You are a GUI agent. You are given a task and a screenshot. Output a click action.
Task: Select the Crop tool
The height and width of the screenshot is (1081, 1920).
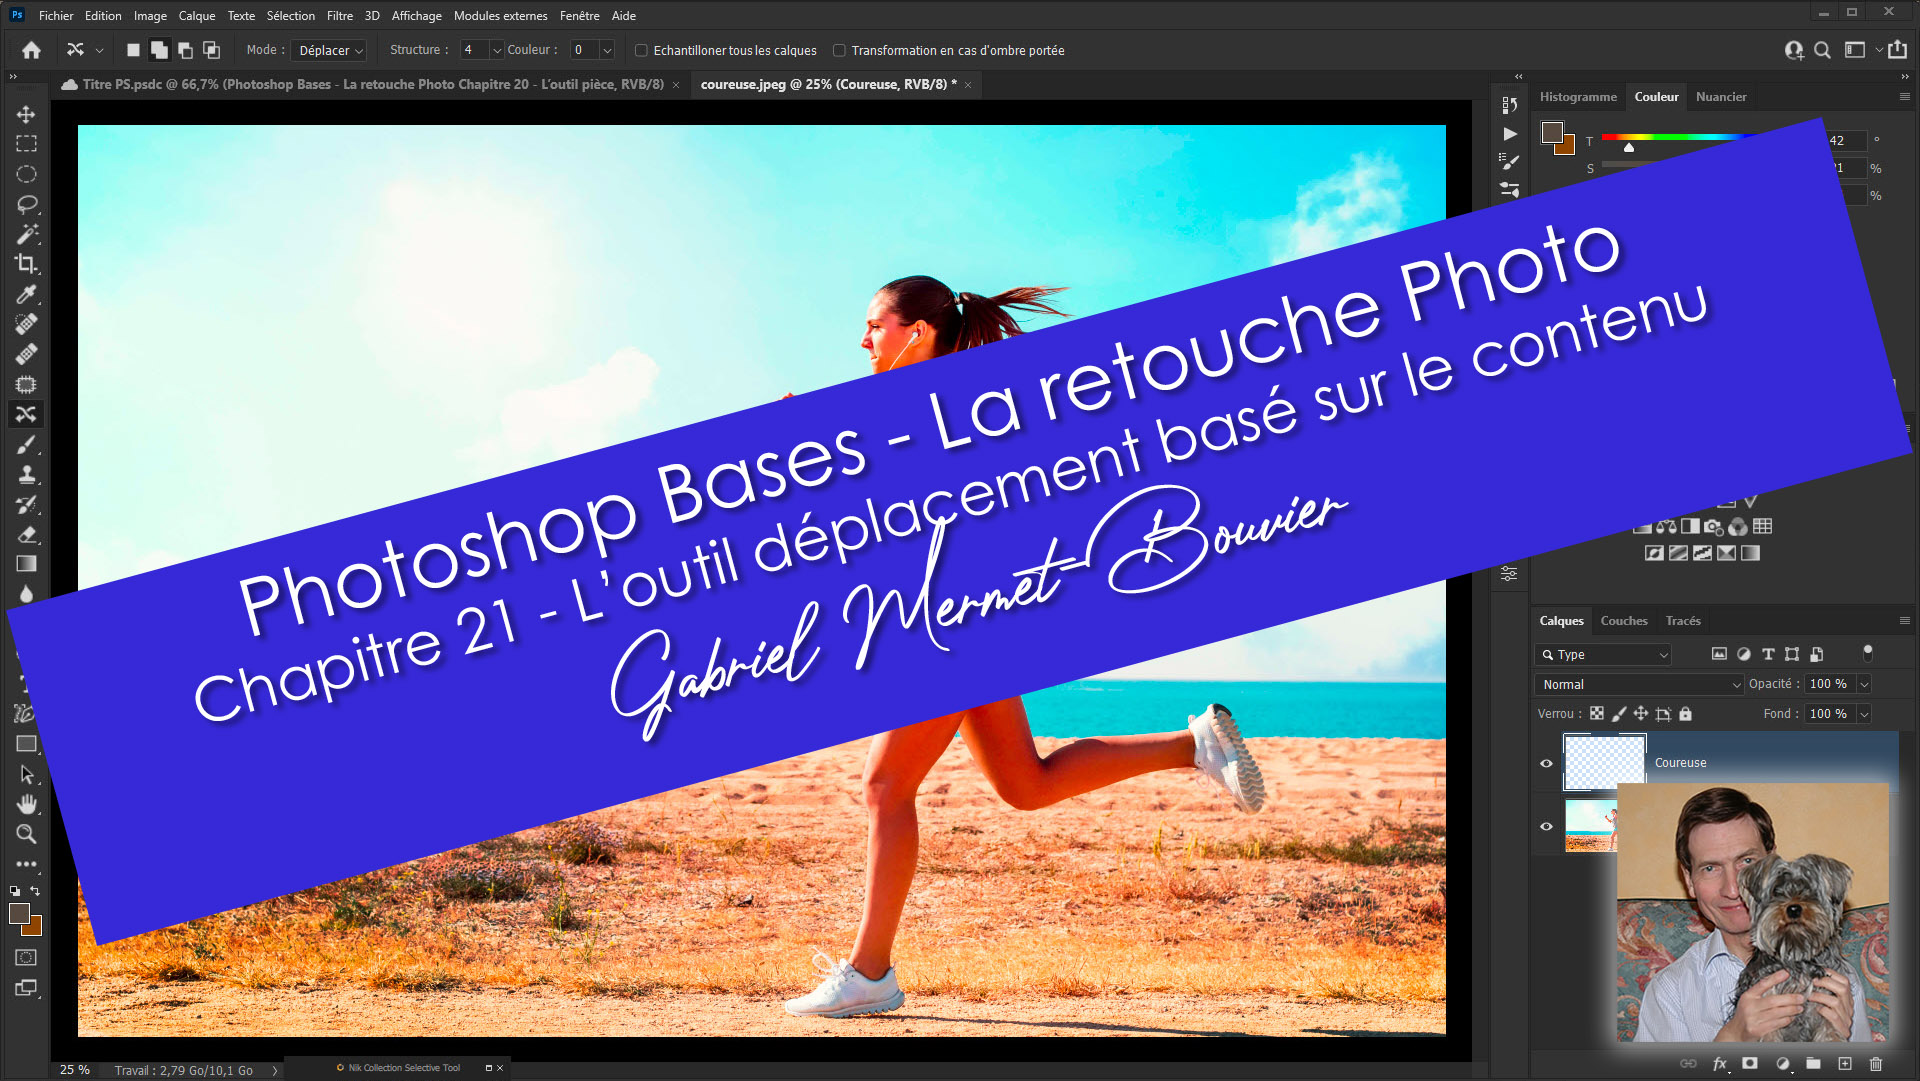(26, 264)
